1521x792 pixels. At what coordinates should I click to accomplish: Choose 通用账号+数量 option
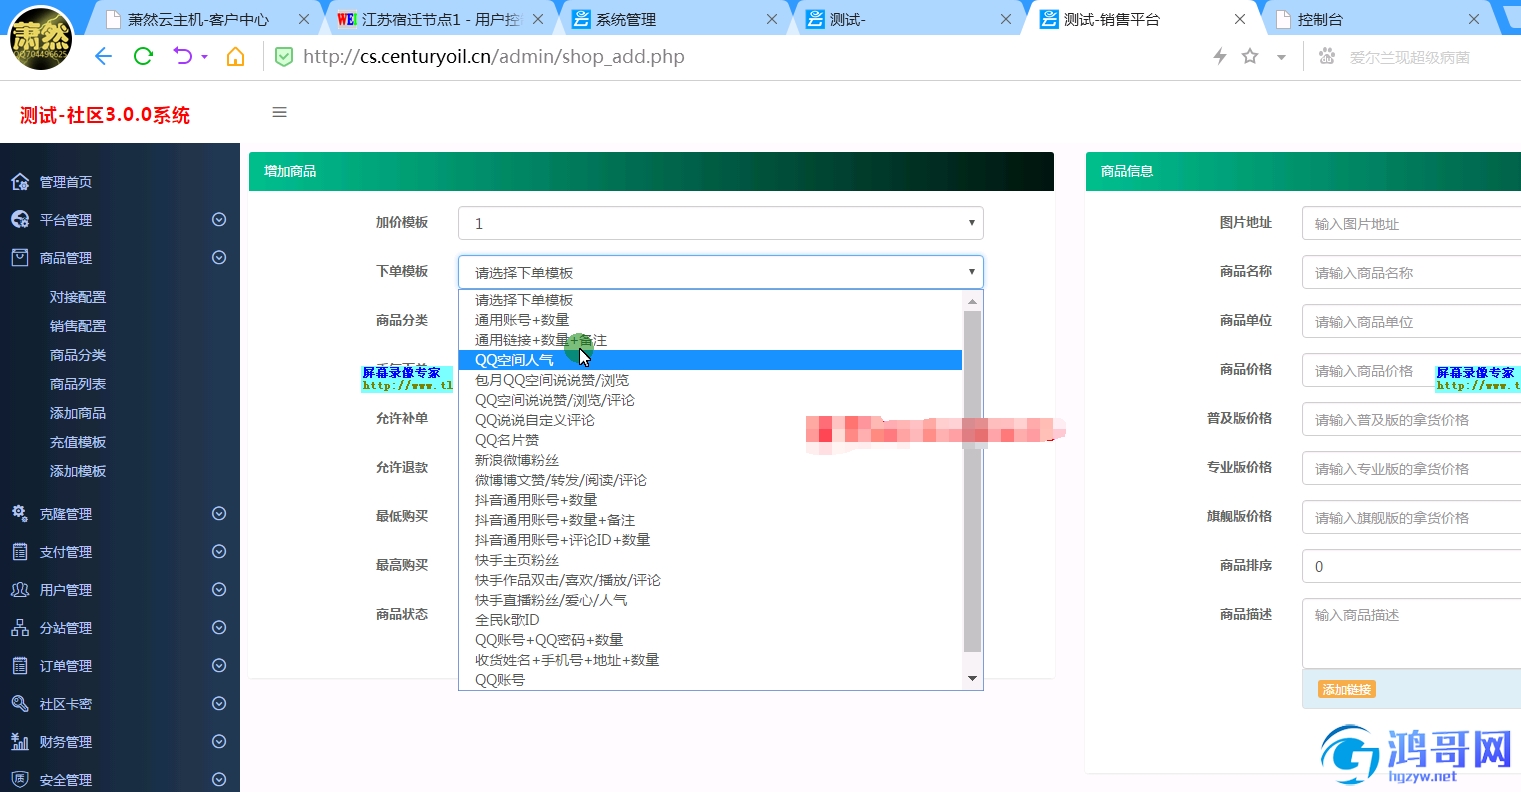[710, 320]
